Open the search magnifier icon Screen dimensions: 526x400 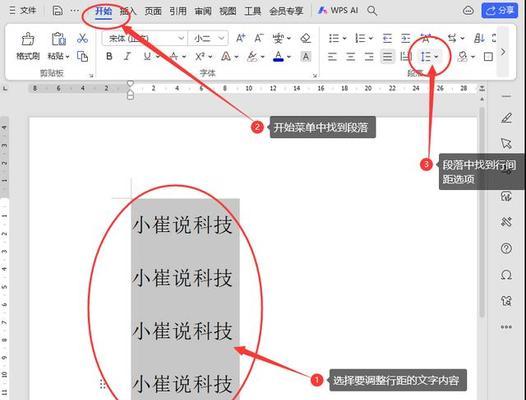coord(372,11)
